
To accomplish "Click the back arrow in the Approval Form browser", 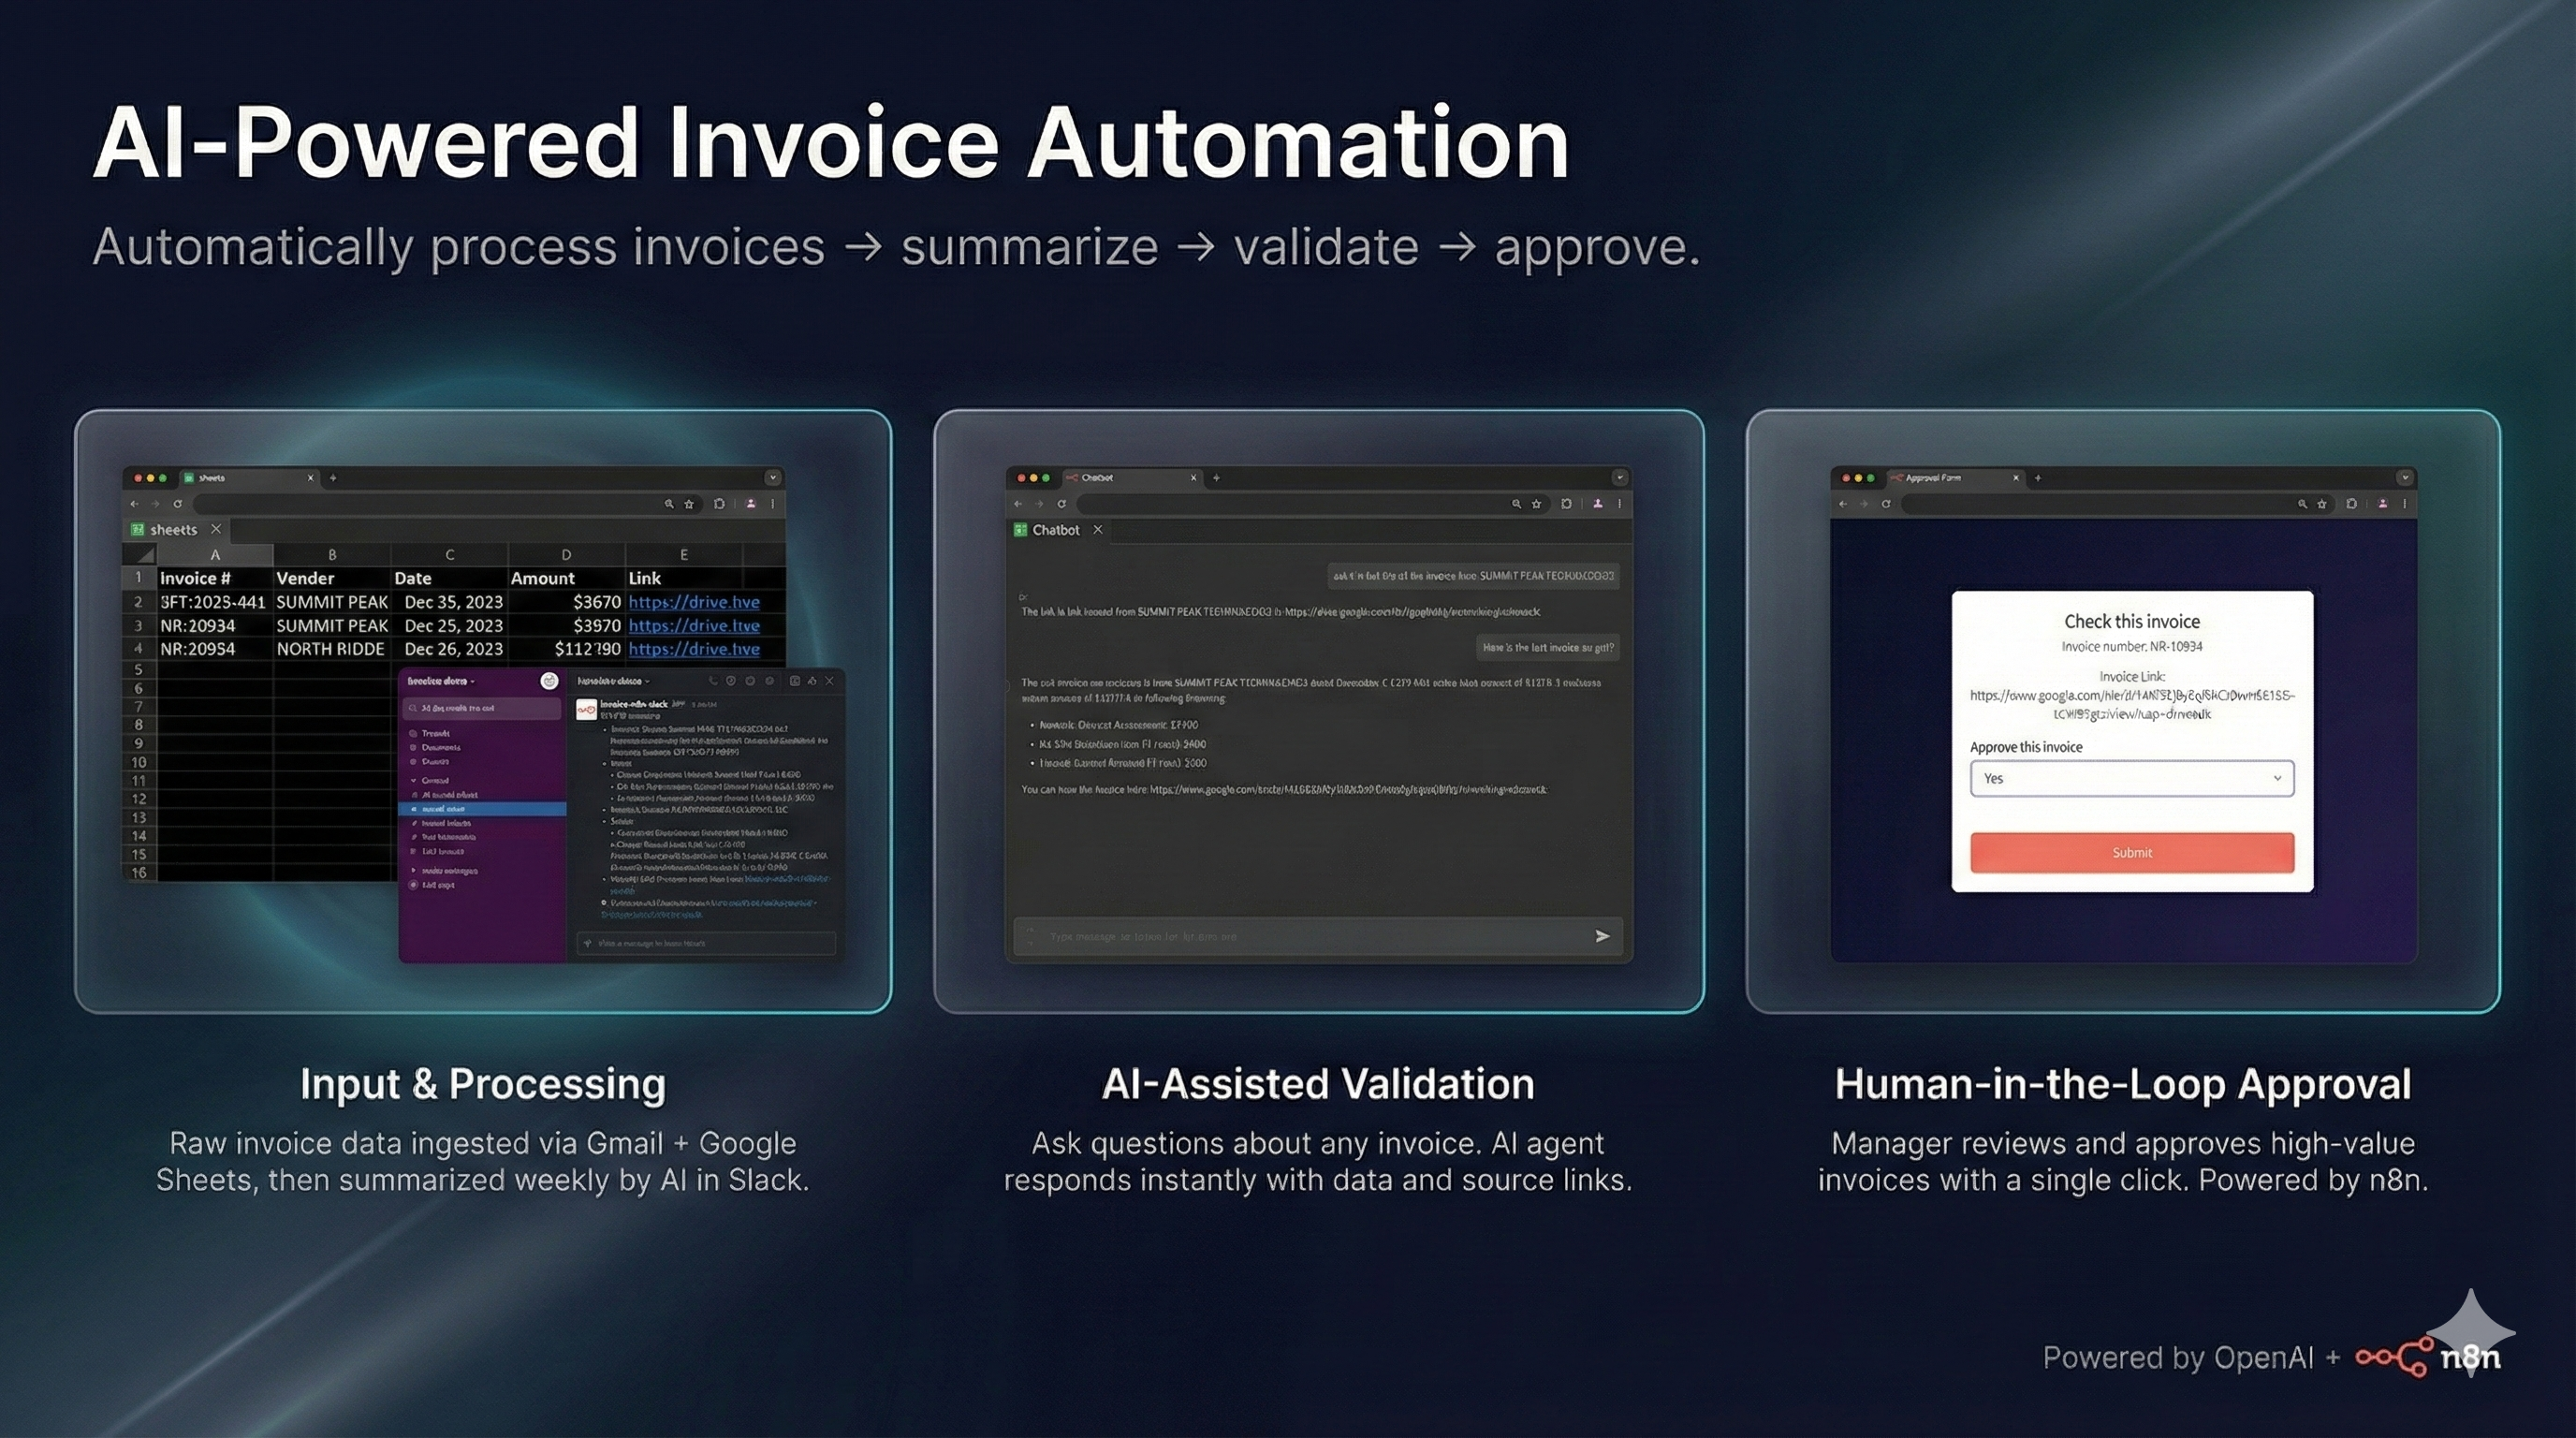I will pos(1844,504).
